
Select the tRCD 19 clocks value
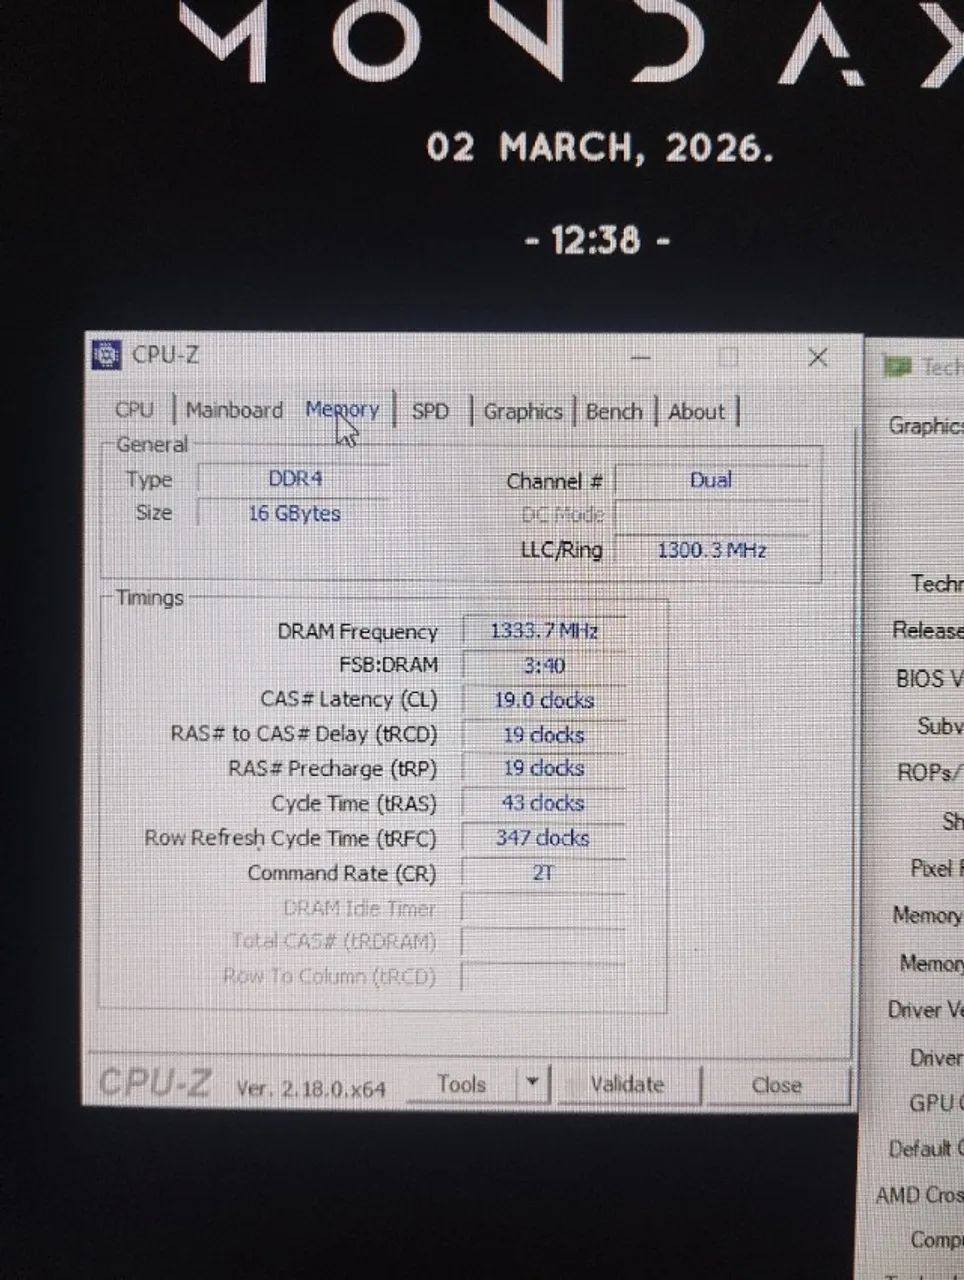tap(544, 735)
